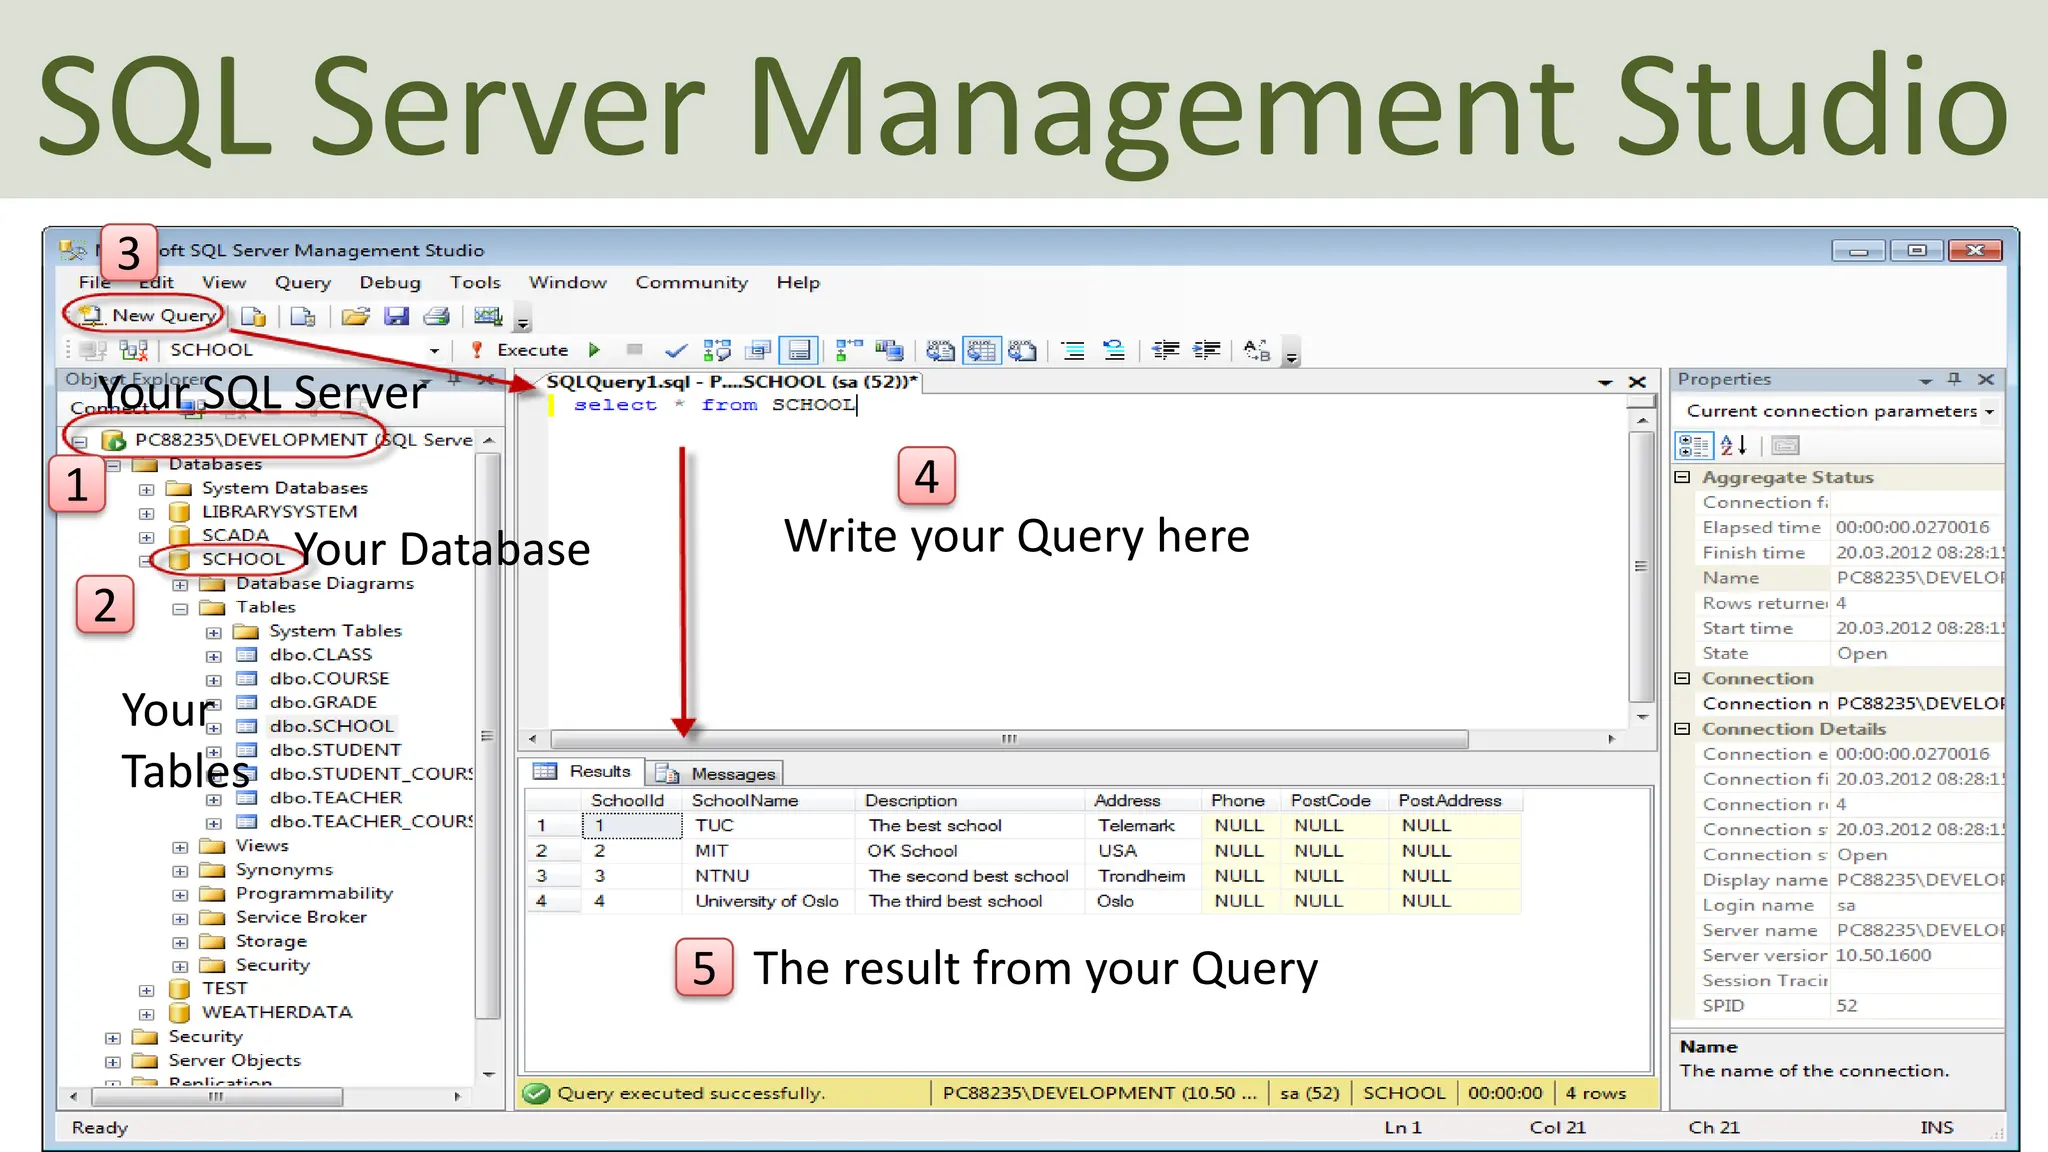Open the File menu
The image size is (2048, 1152).
click(x=95, y=283)
